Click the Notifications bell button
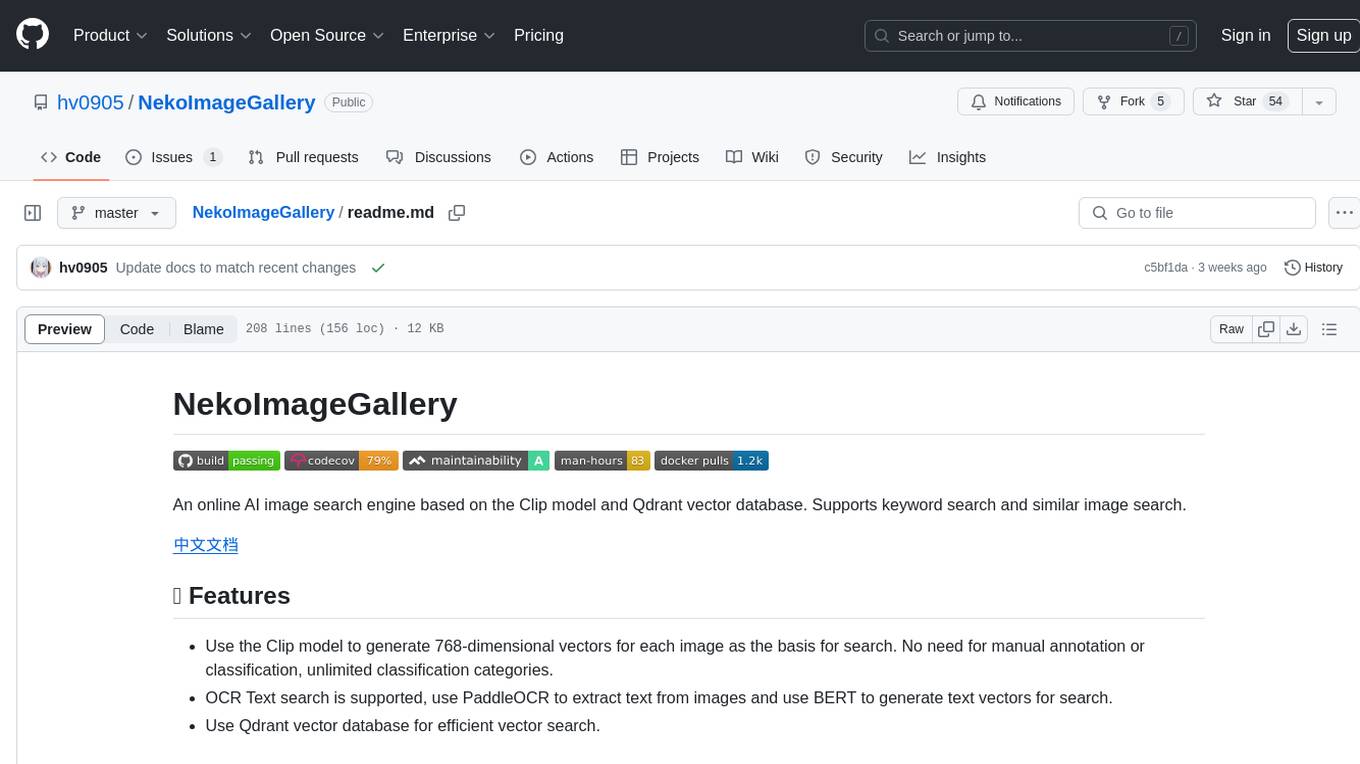Viewport: 1360px width, 764px height. click(1016, 102)
